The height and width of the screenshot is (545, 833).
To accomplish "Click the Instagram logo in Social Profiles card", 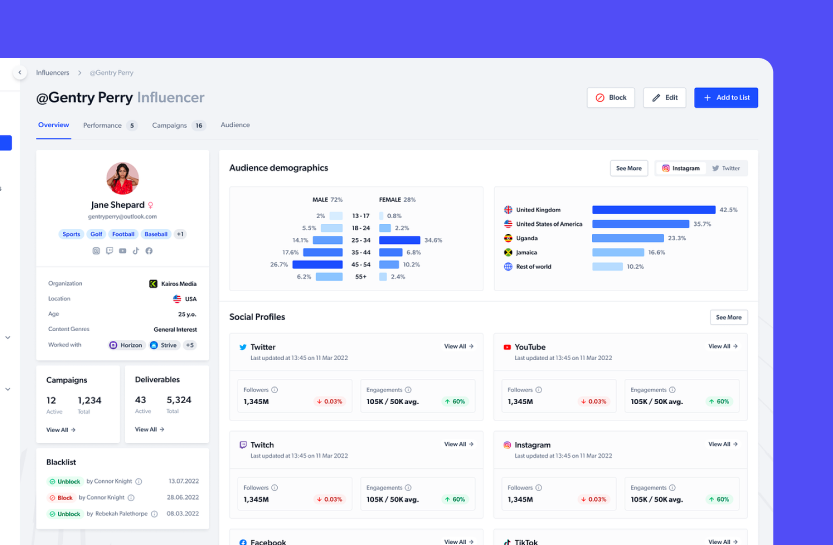I will (x=507, y=445).
